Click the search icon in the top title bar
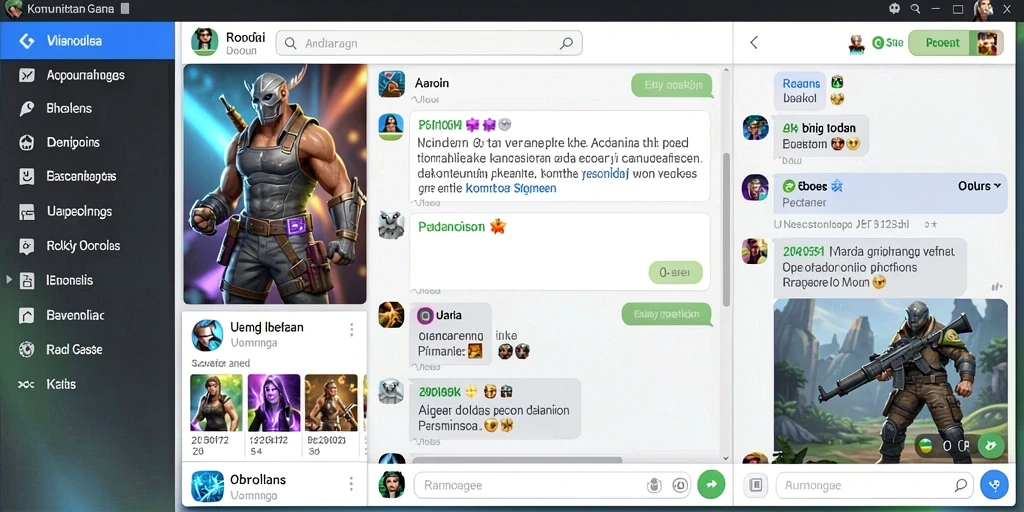Image resolution: width=1024 pixels, height=512 pixels. click(915, 8)
